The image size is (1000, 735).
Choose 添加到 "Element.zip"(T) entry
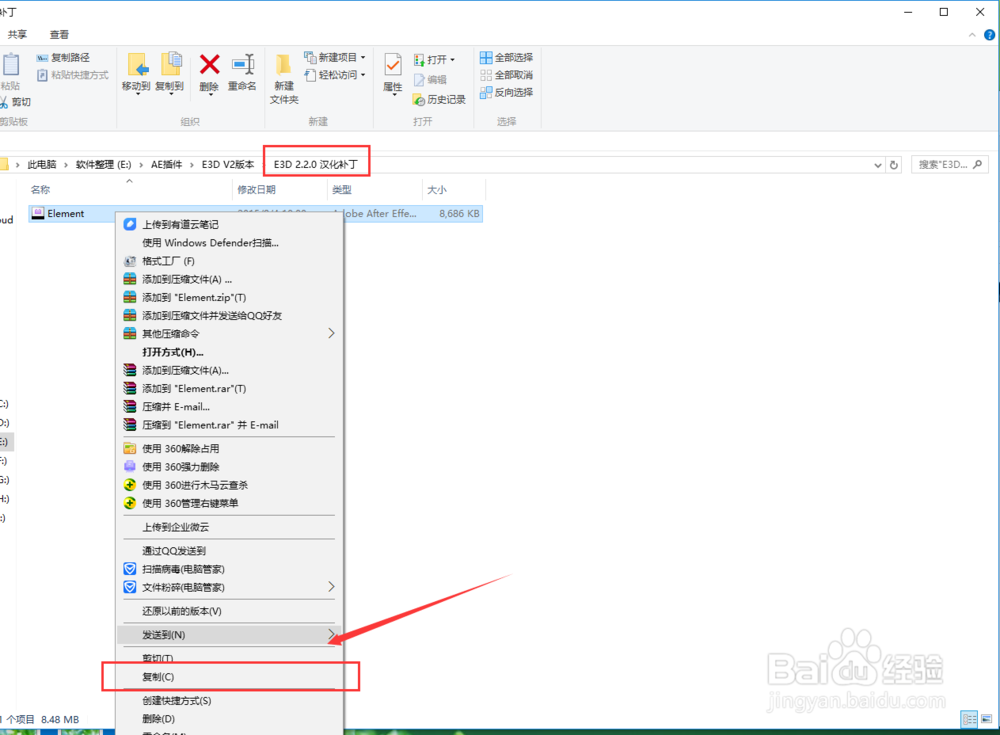(x=230, y=297)
